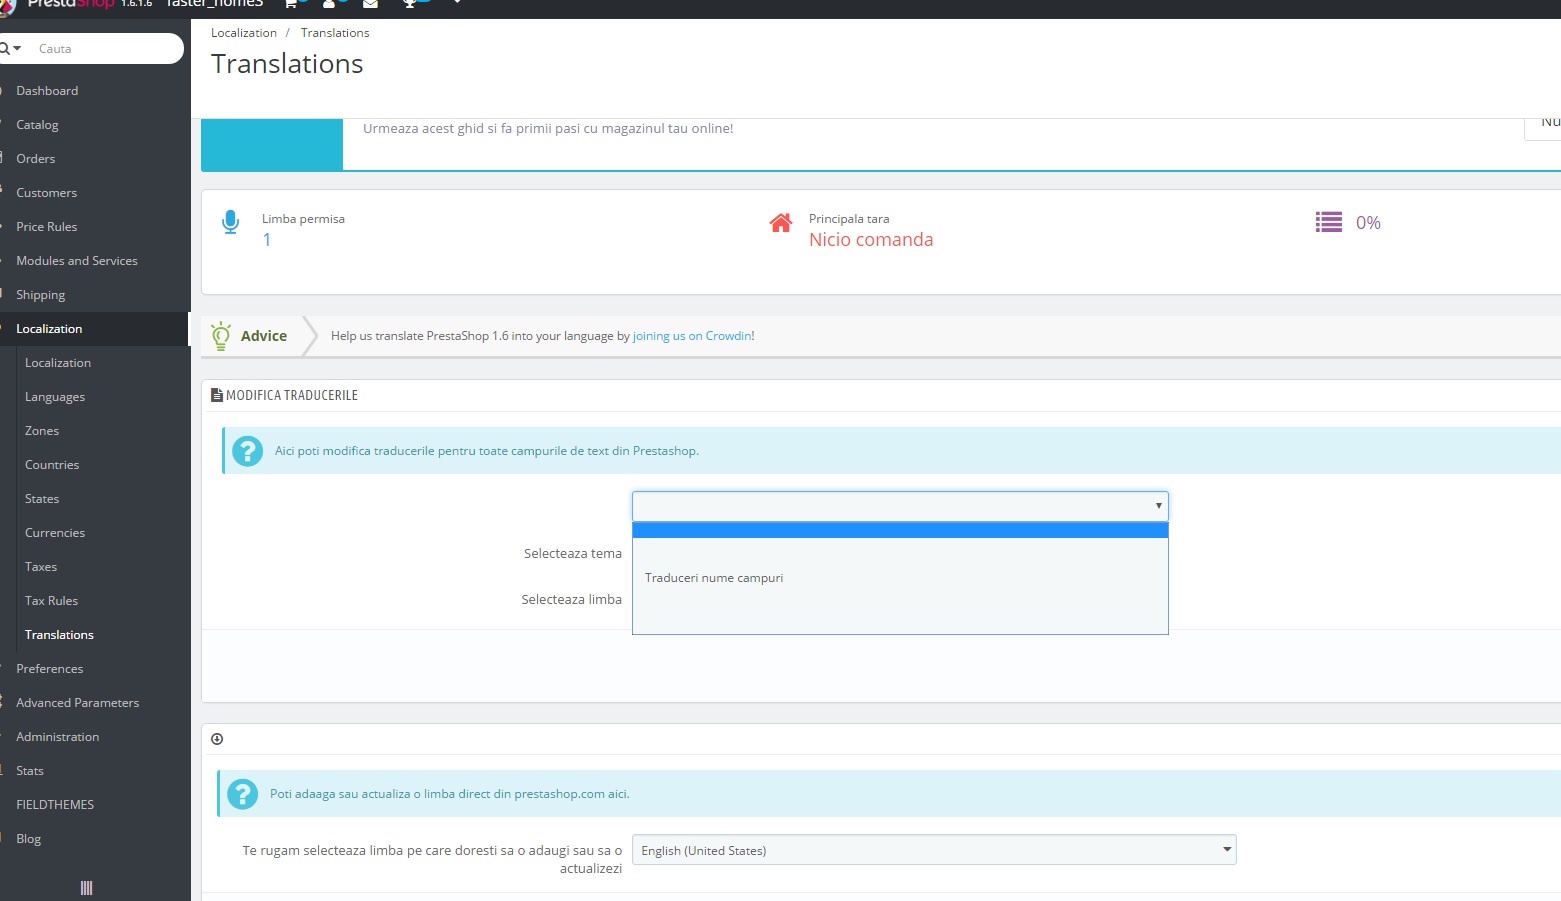Click the Translations page title
The height and width of the screenshot is (901, 1561).
[287, 64]
